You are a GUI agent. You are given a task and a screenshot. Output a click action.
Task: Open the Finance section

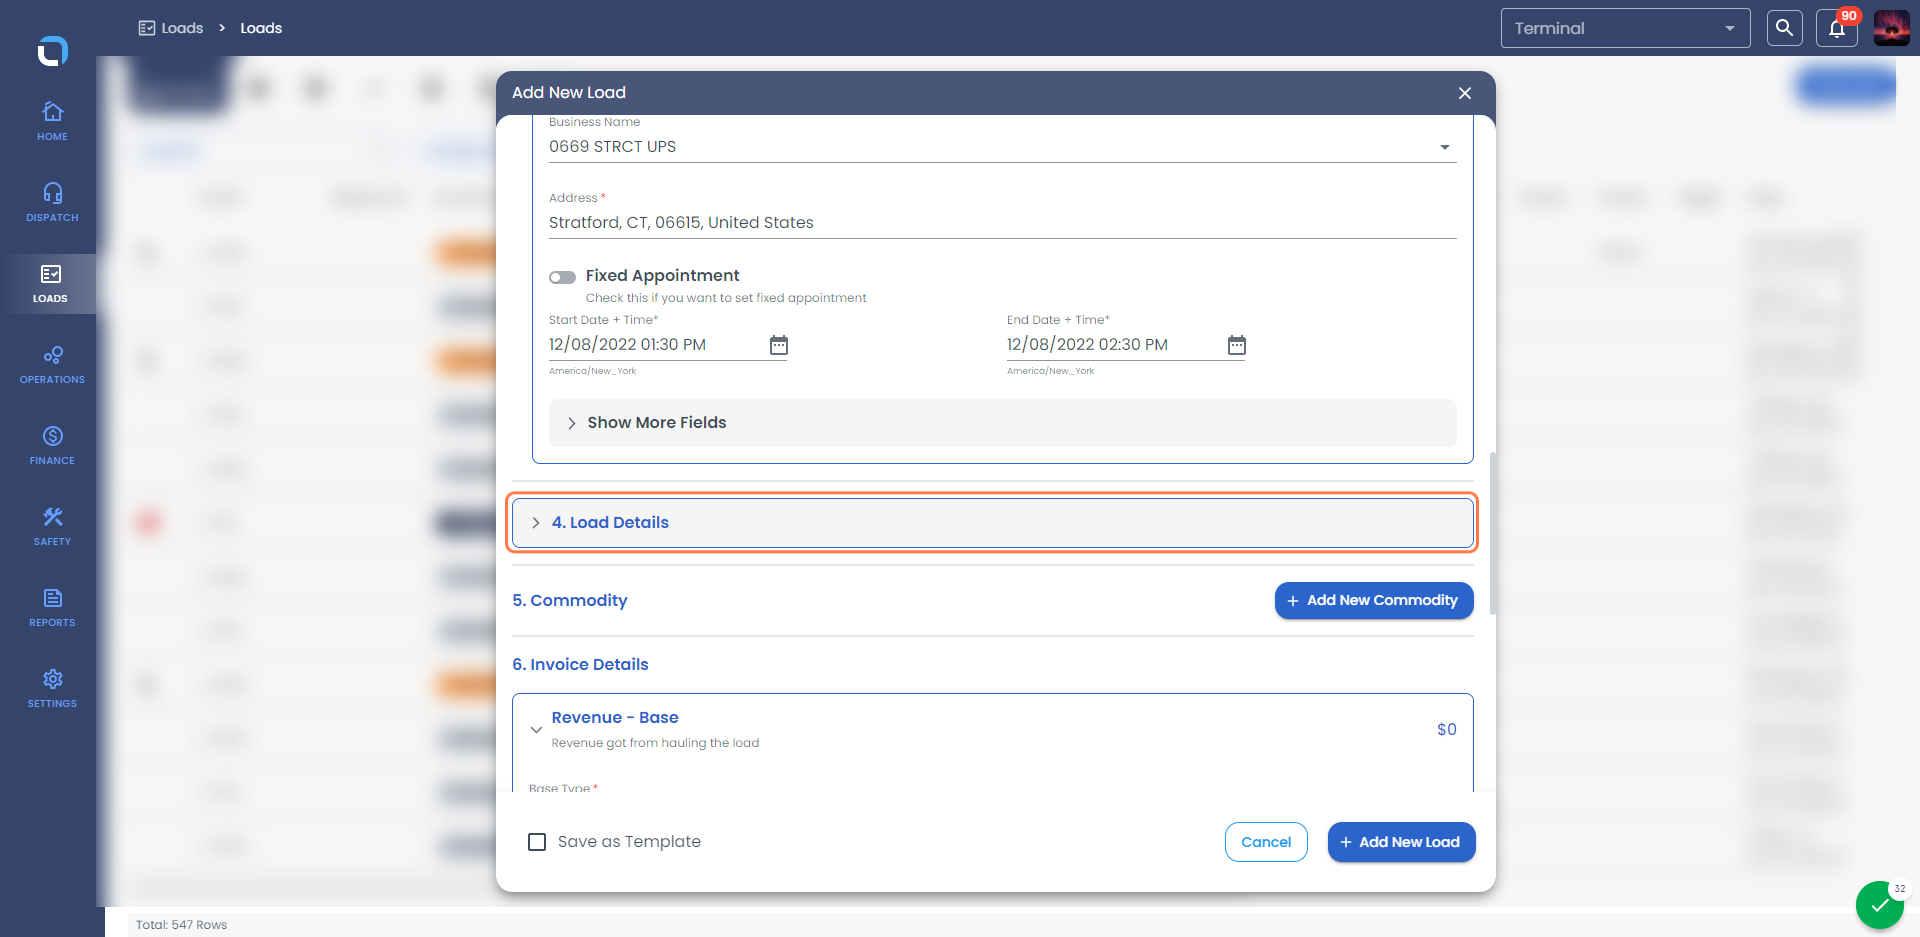coord(52,445)
